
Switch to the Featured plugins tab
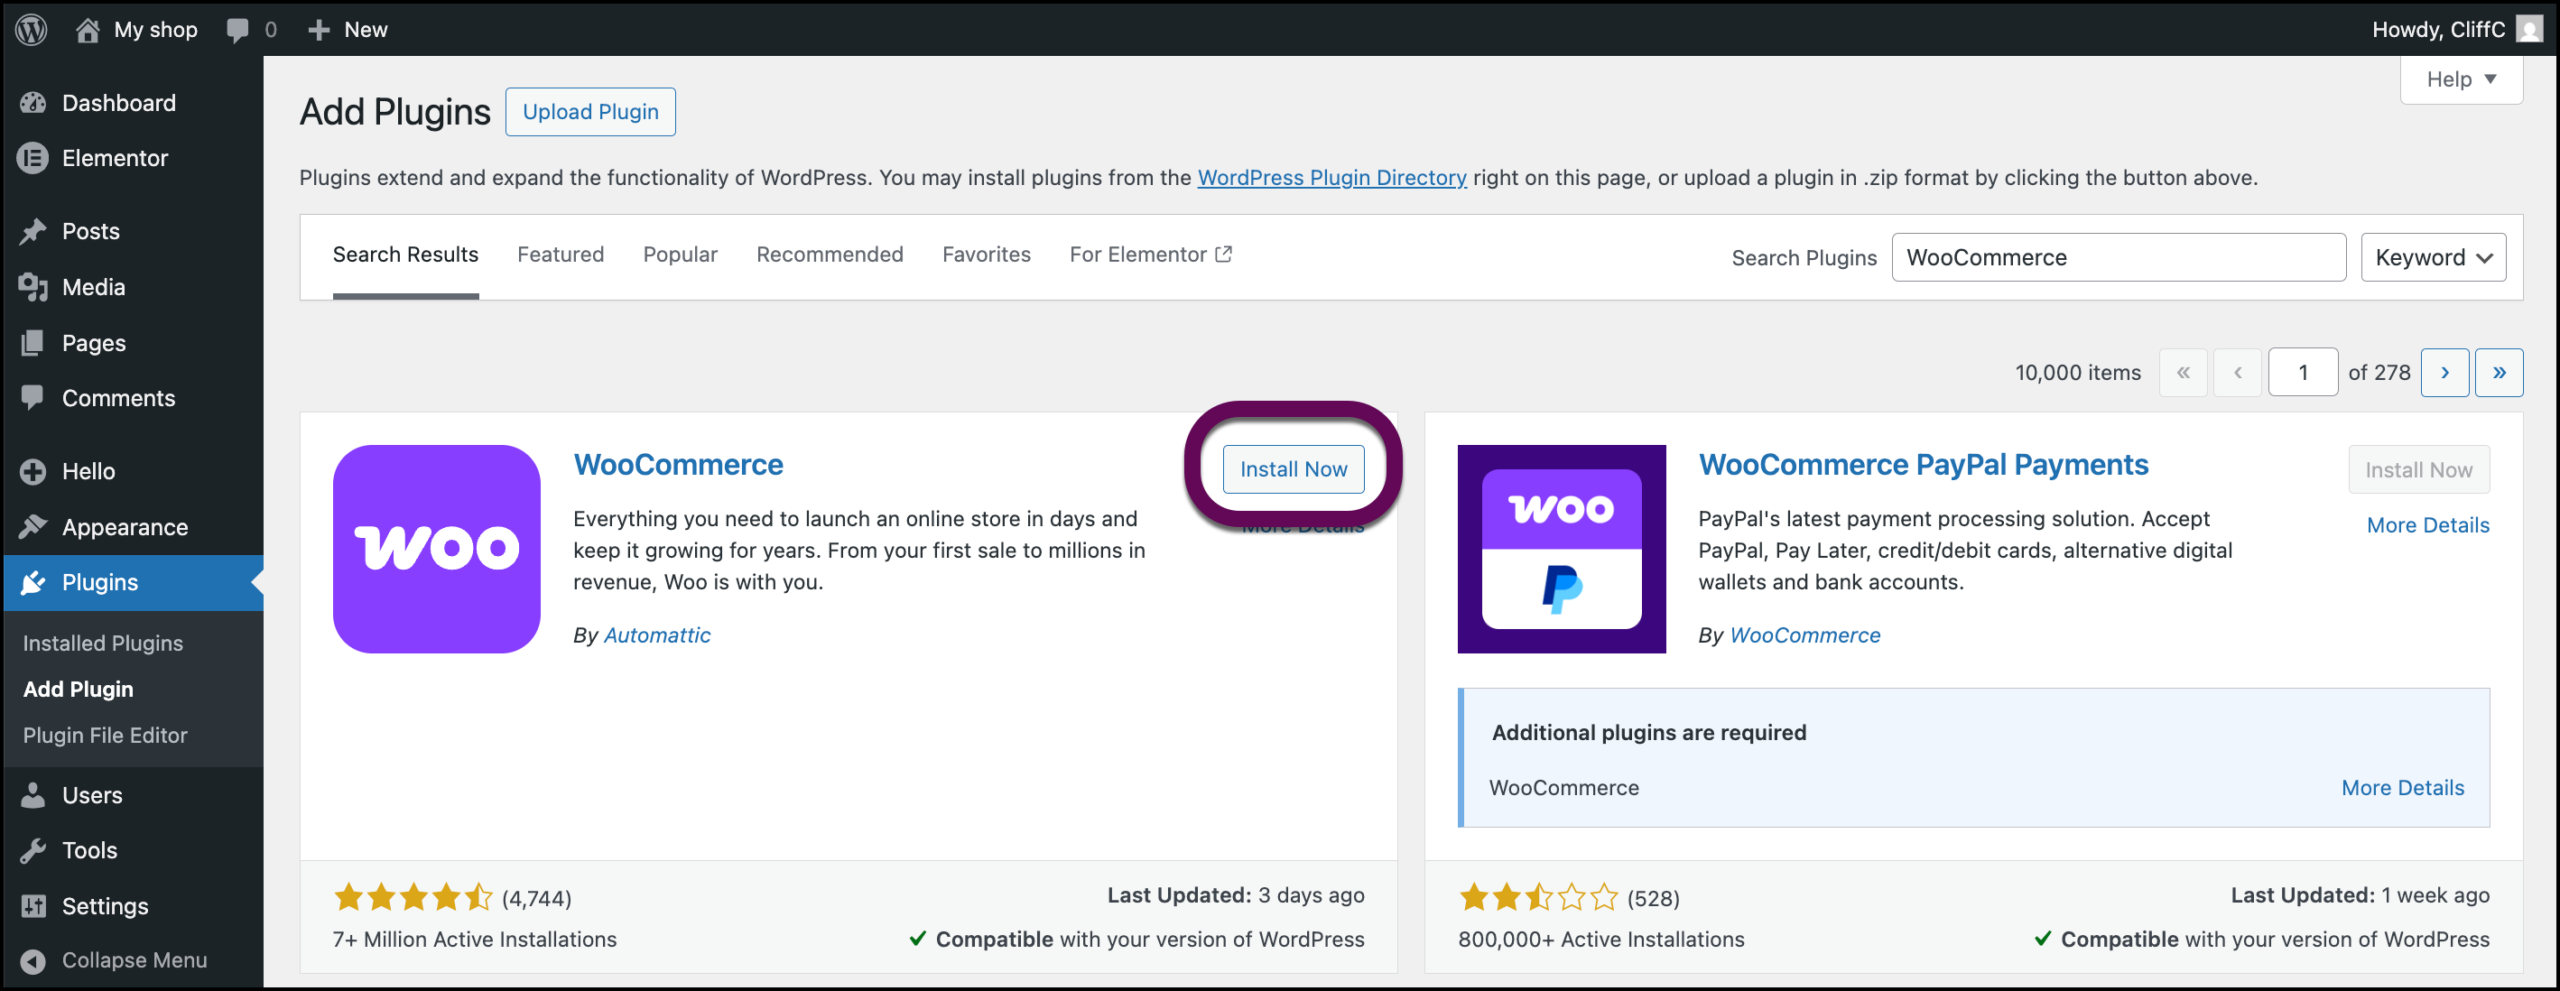561,254
